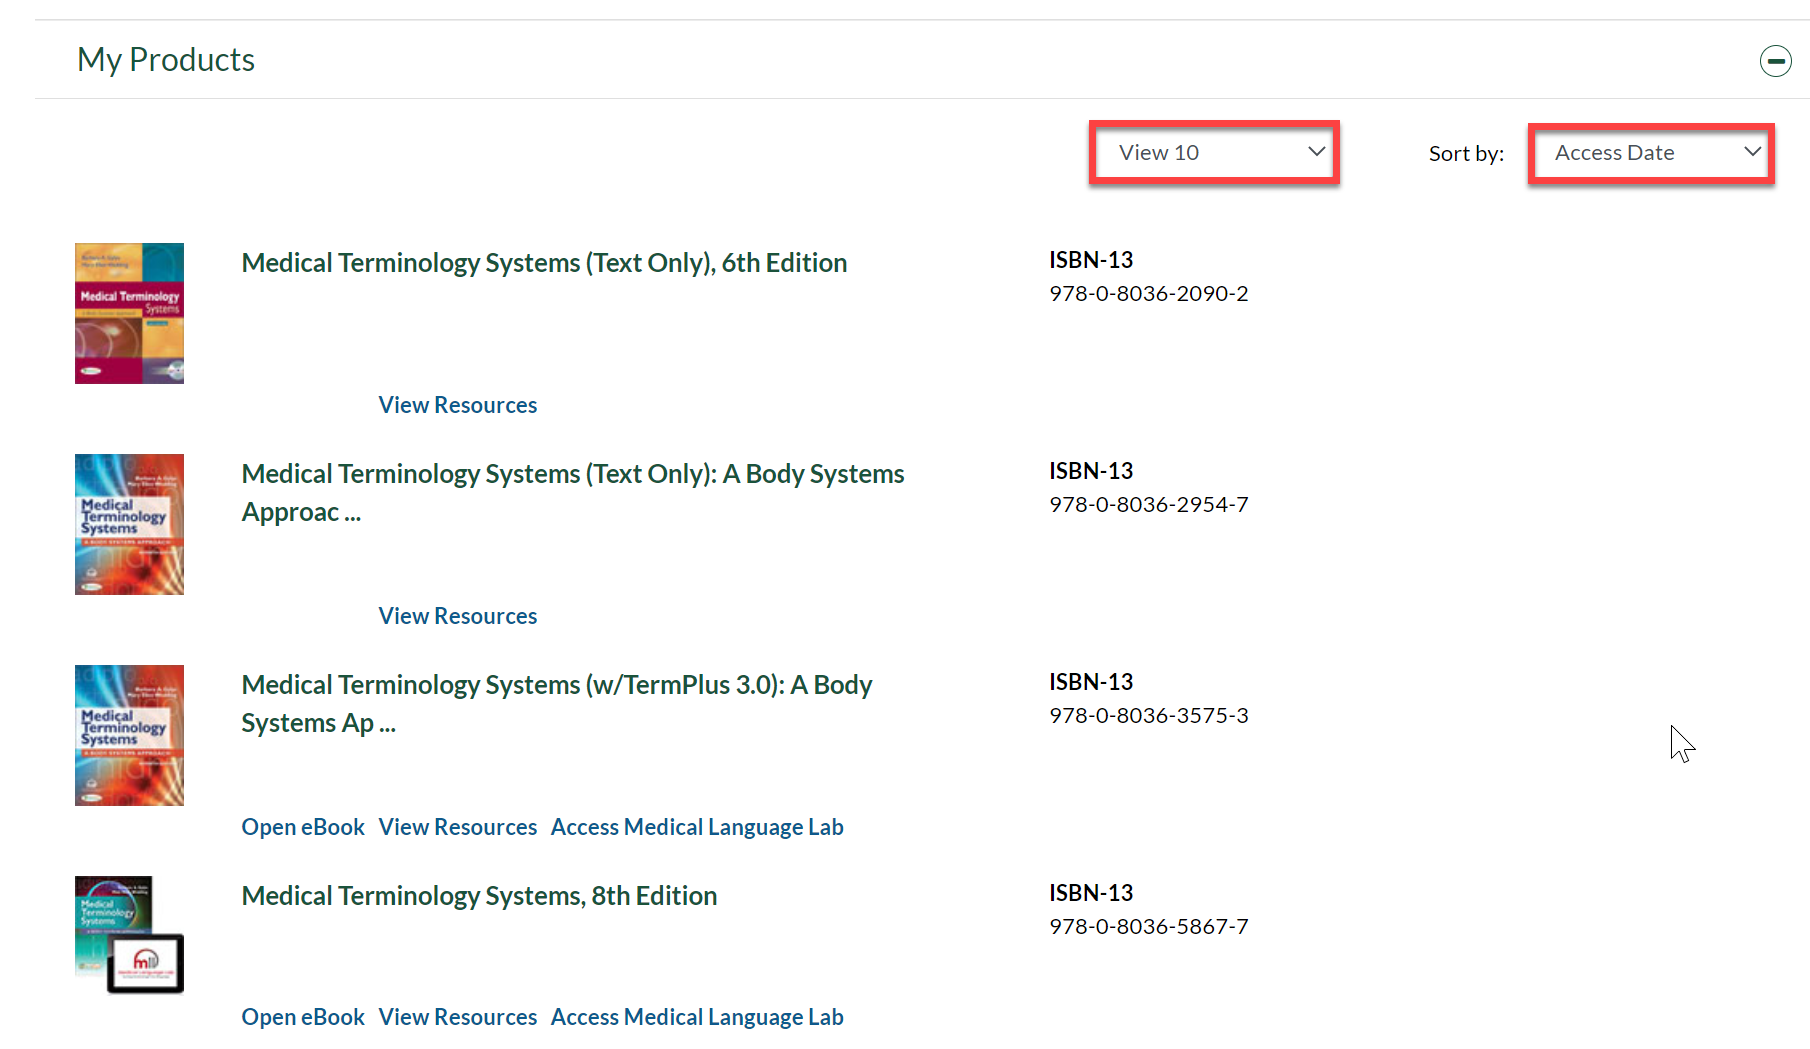Access Medical Language Lab for w/TermPlus 3.0

697,827
